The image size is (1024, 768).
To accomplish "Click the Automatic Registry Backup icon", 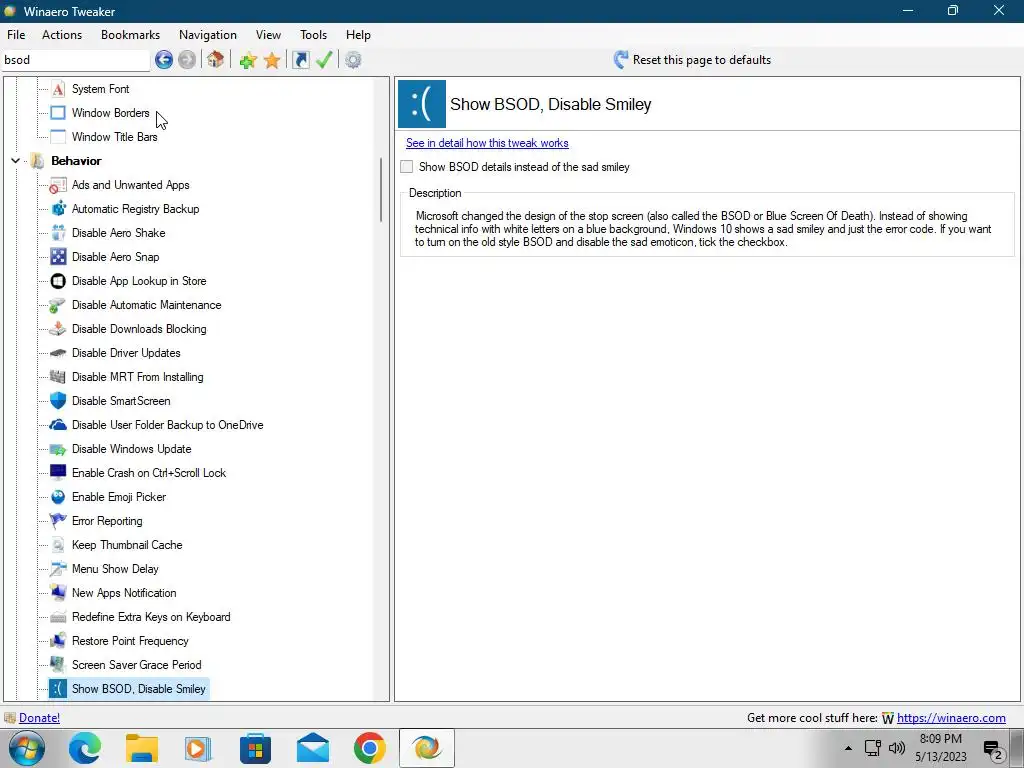I will click(x=58, y=209).
